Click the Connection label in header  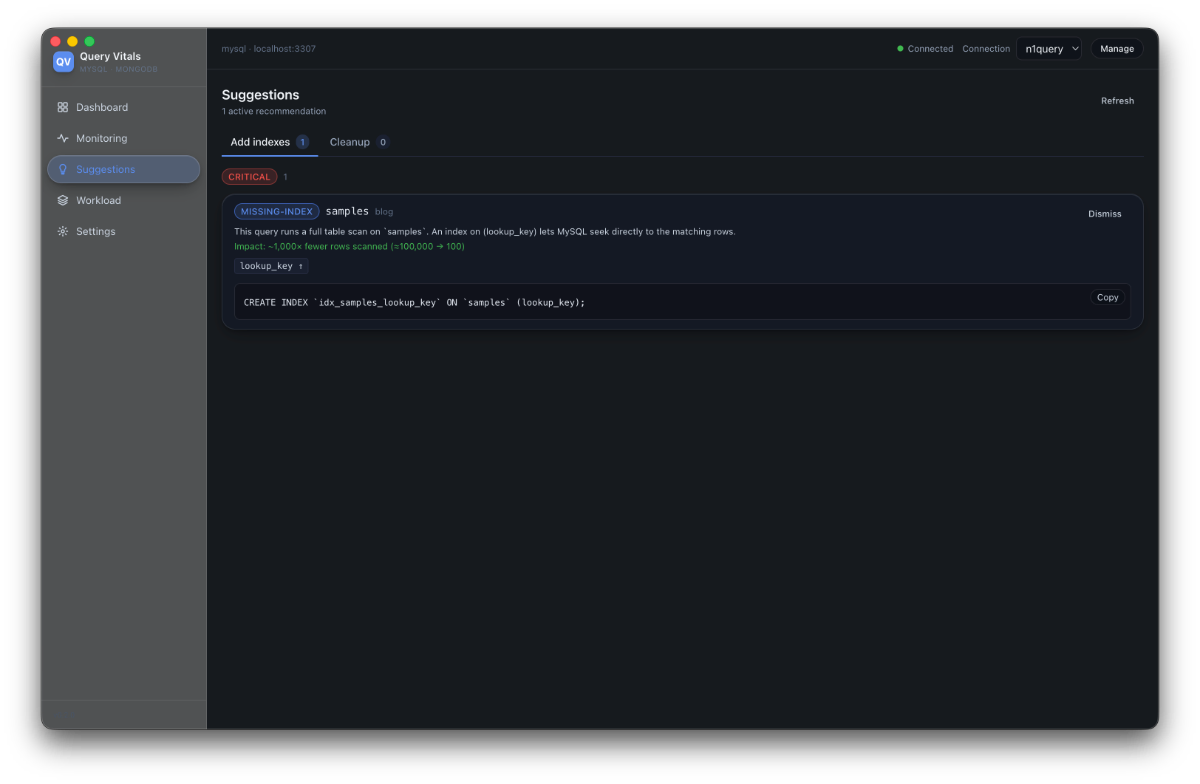986,49
